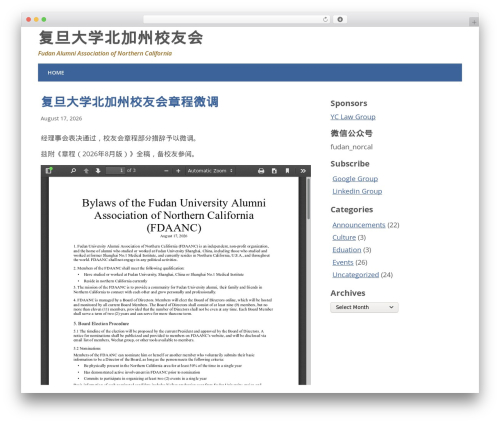This screenshot has width=500, height=423.
Task: Open the Events category
Action: tap(343, 262)
